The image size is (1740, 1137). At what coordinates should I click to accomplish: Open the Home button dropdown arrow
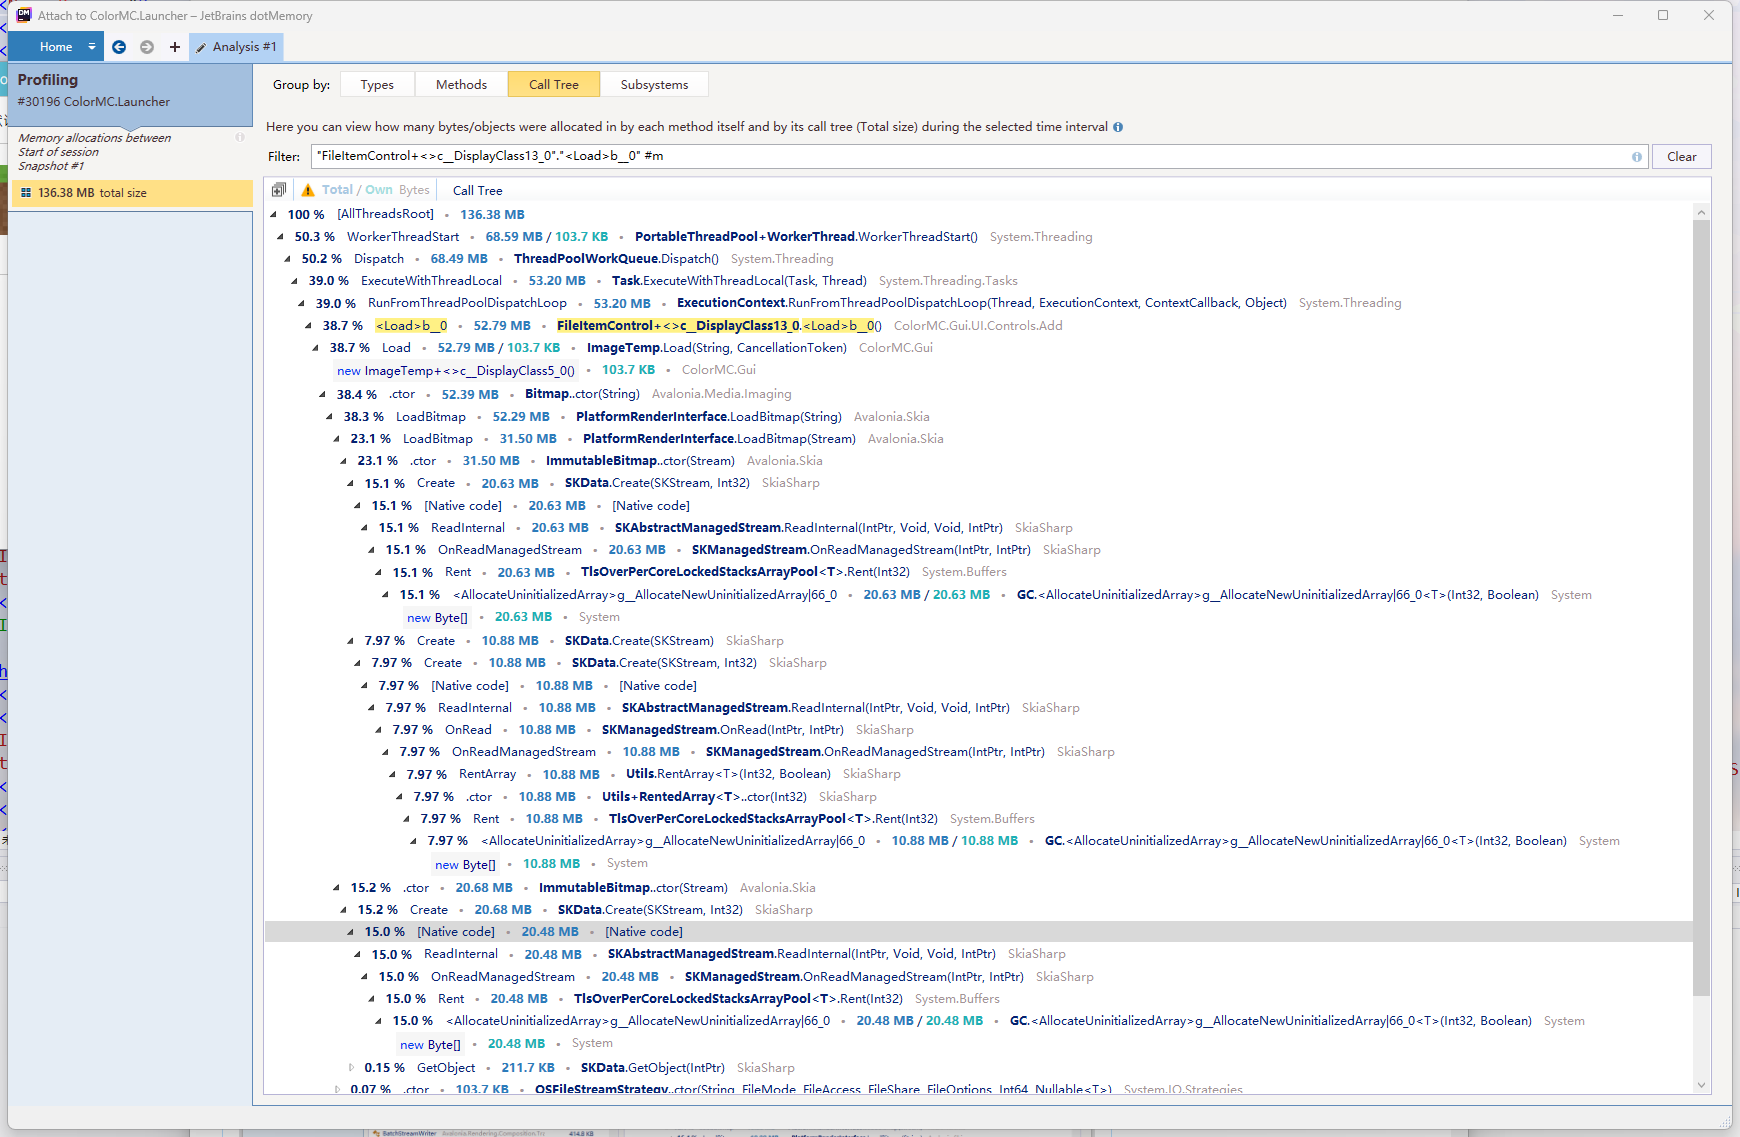coord(91,46)
